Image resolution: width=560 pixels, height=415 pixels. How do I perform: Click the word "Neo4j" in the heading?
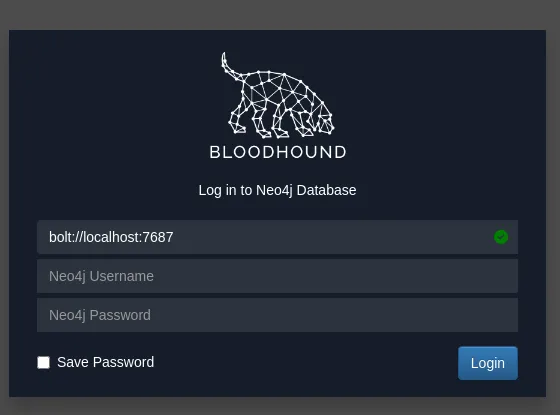274,191
